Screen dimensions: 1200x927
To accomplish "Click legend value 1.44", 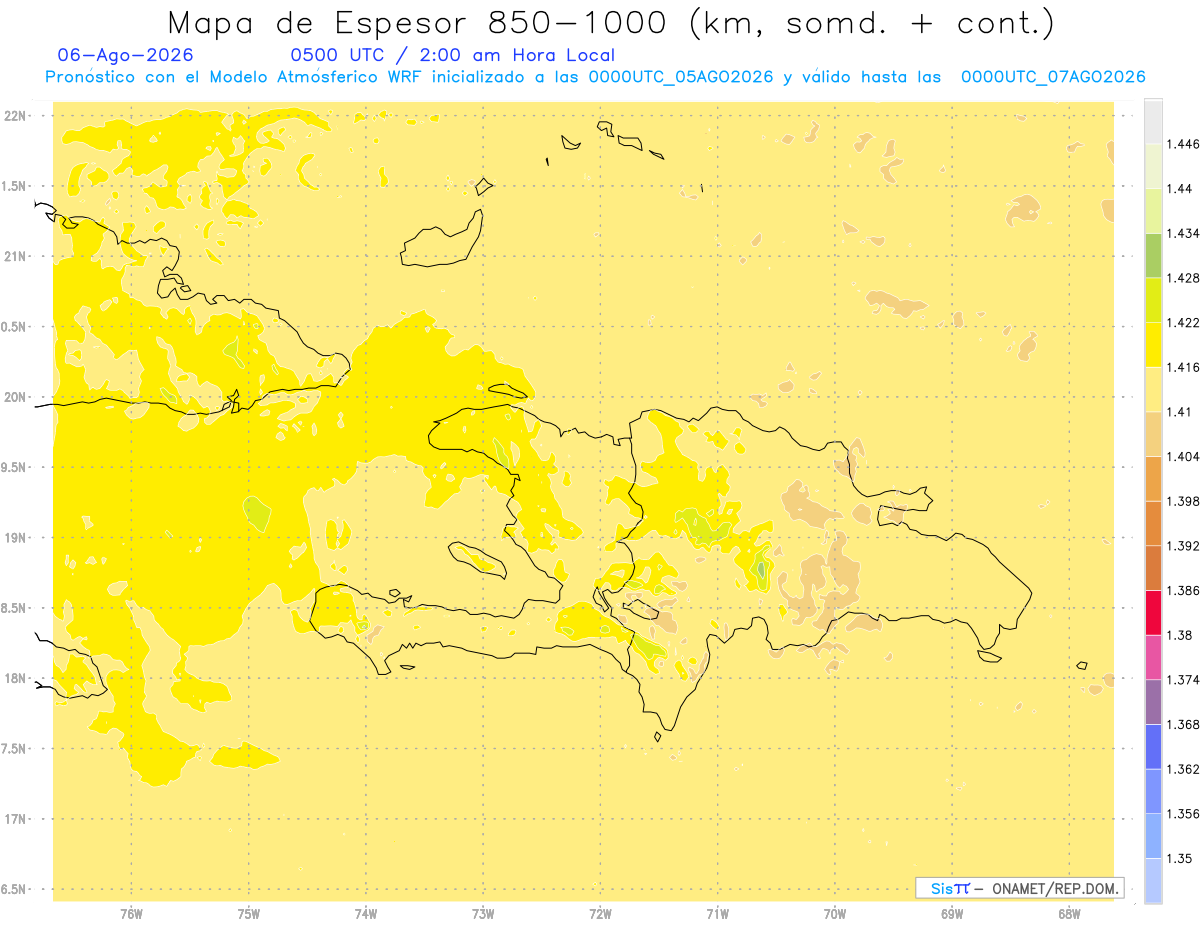I will pyautogui.click(x=1179, y=189).
